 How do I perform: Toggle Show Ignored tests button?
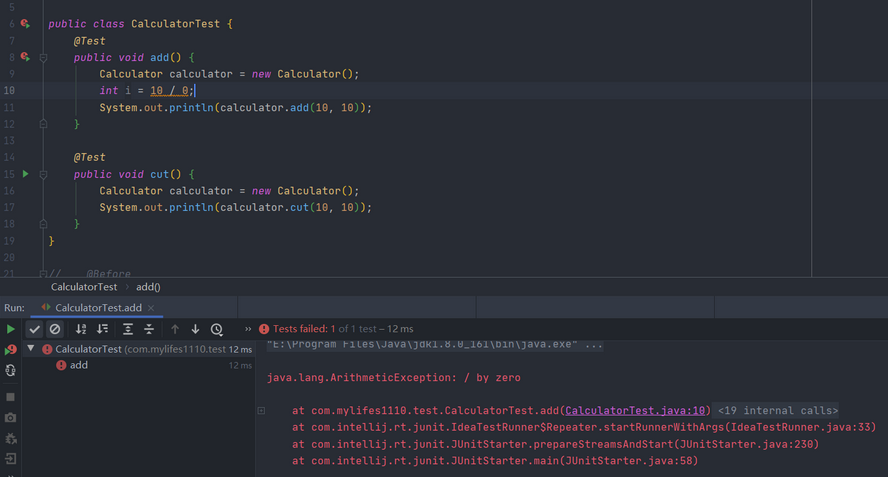pyautogui.click(x=55, y=329)
